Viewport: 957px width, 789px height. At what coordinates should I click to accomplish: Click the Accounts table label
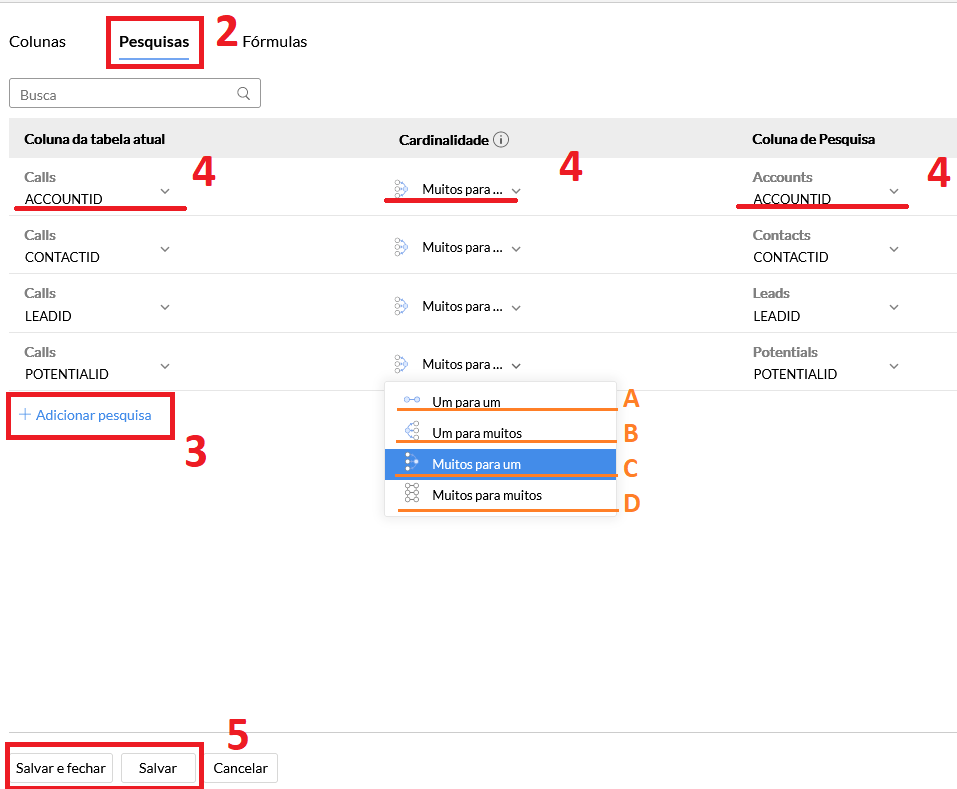[782, 177]
